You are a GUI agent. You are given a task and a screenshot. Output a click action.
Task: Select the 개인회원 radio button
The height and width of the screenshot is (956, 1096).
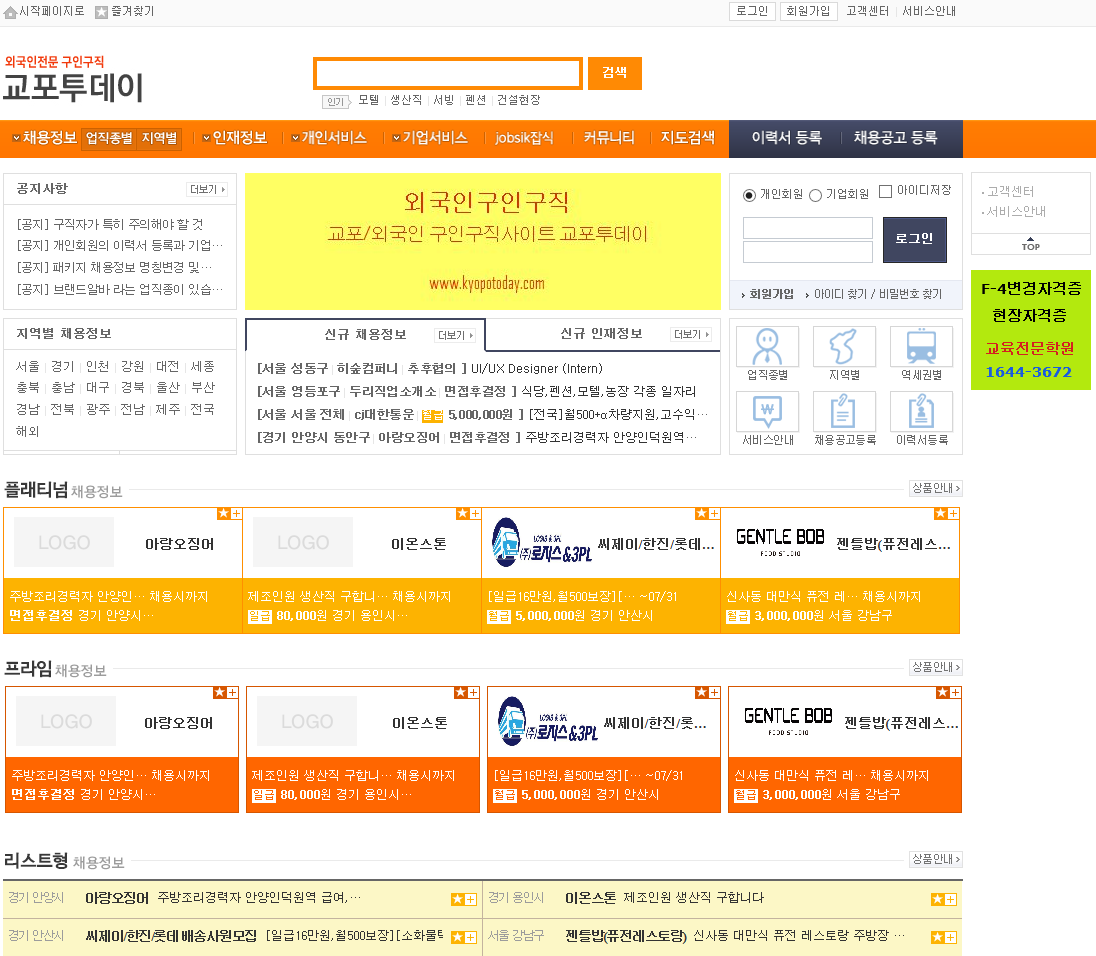(749, 195)
